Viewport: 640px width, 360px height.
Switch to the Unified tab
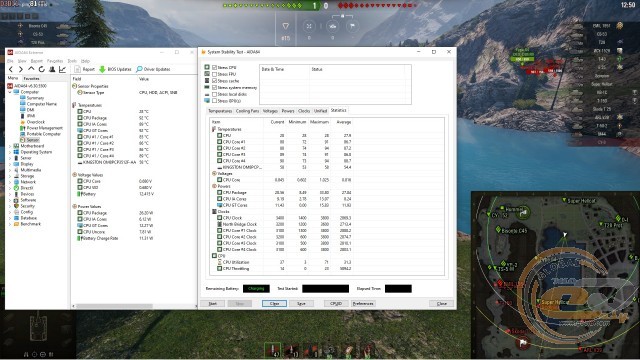[320, 111]
